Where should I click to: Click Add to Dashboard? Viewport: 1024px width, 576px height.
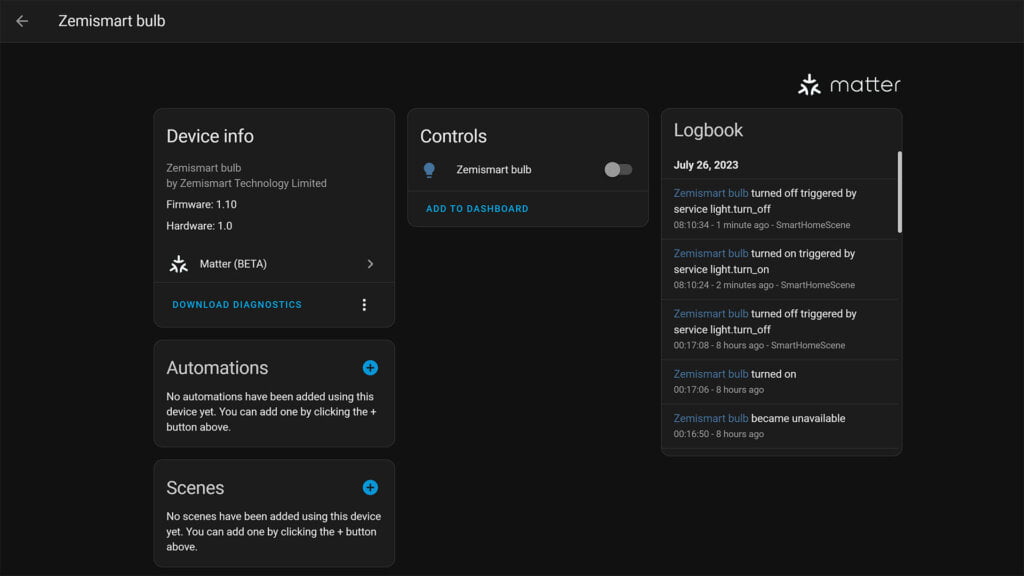click(477, 209)
